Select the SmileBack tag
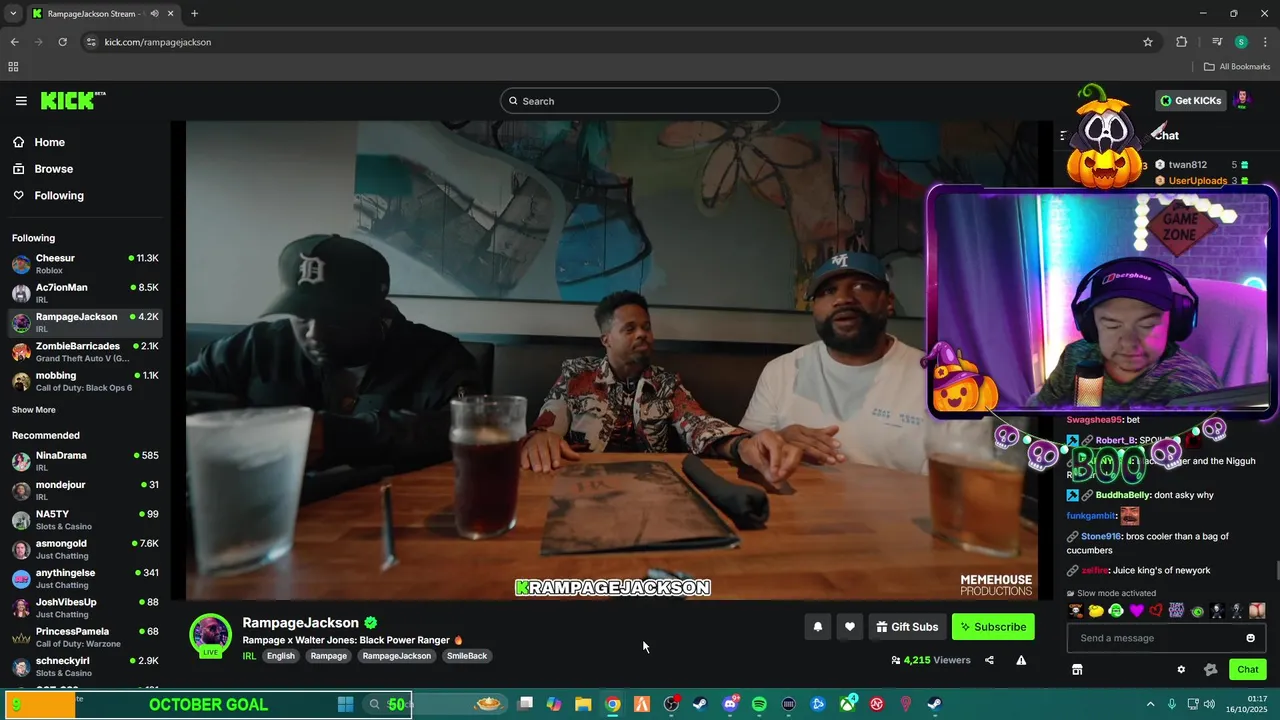The image size is (1280, 720). point(467,656)
